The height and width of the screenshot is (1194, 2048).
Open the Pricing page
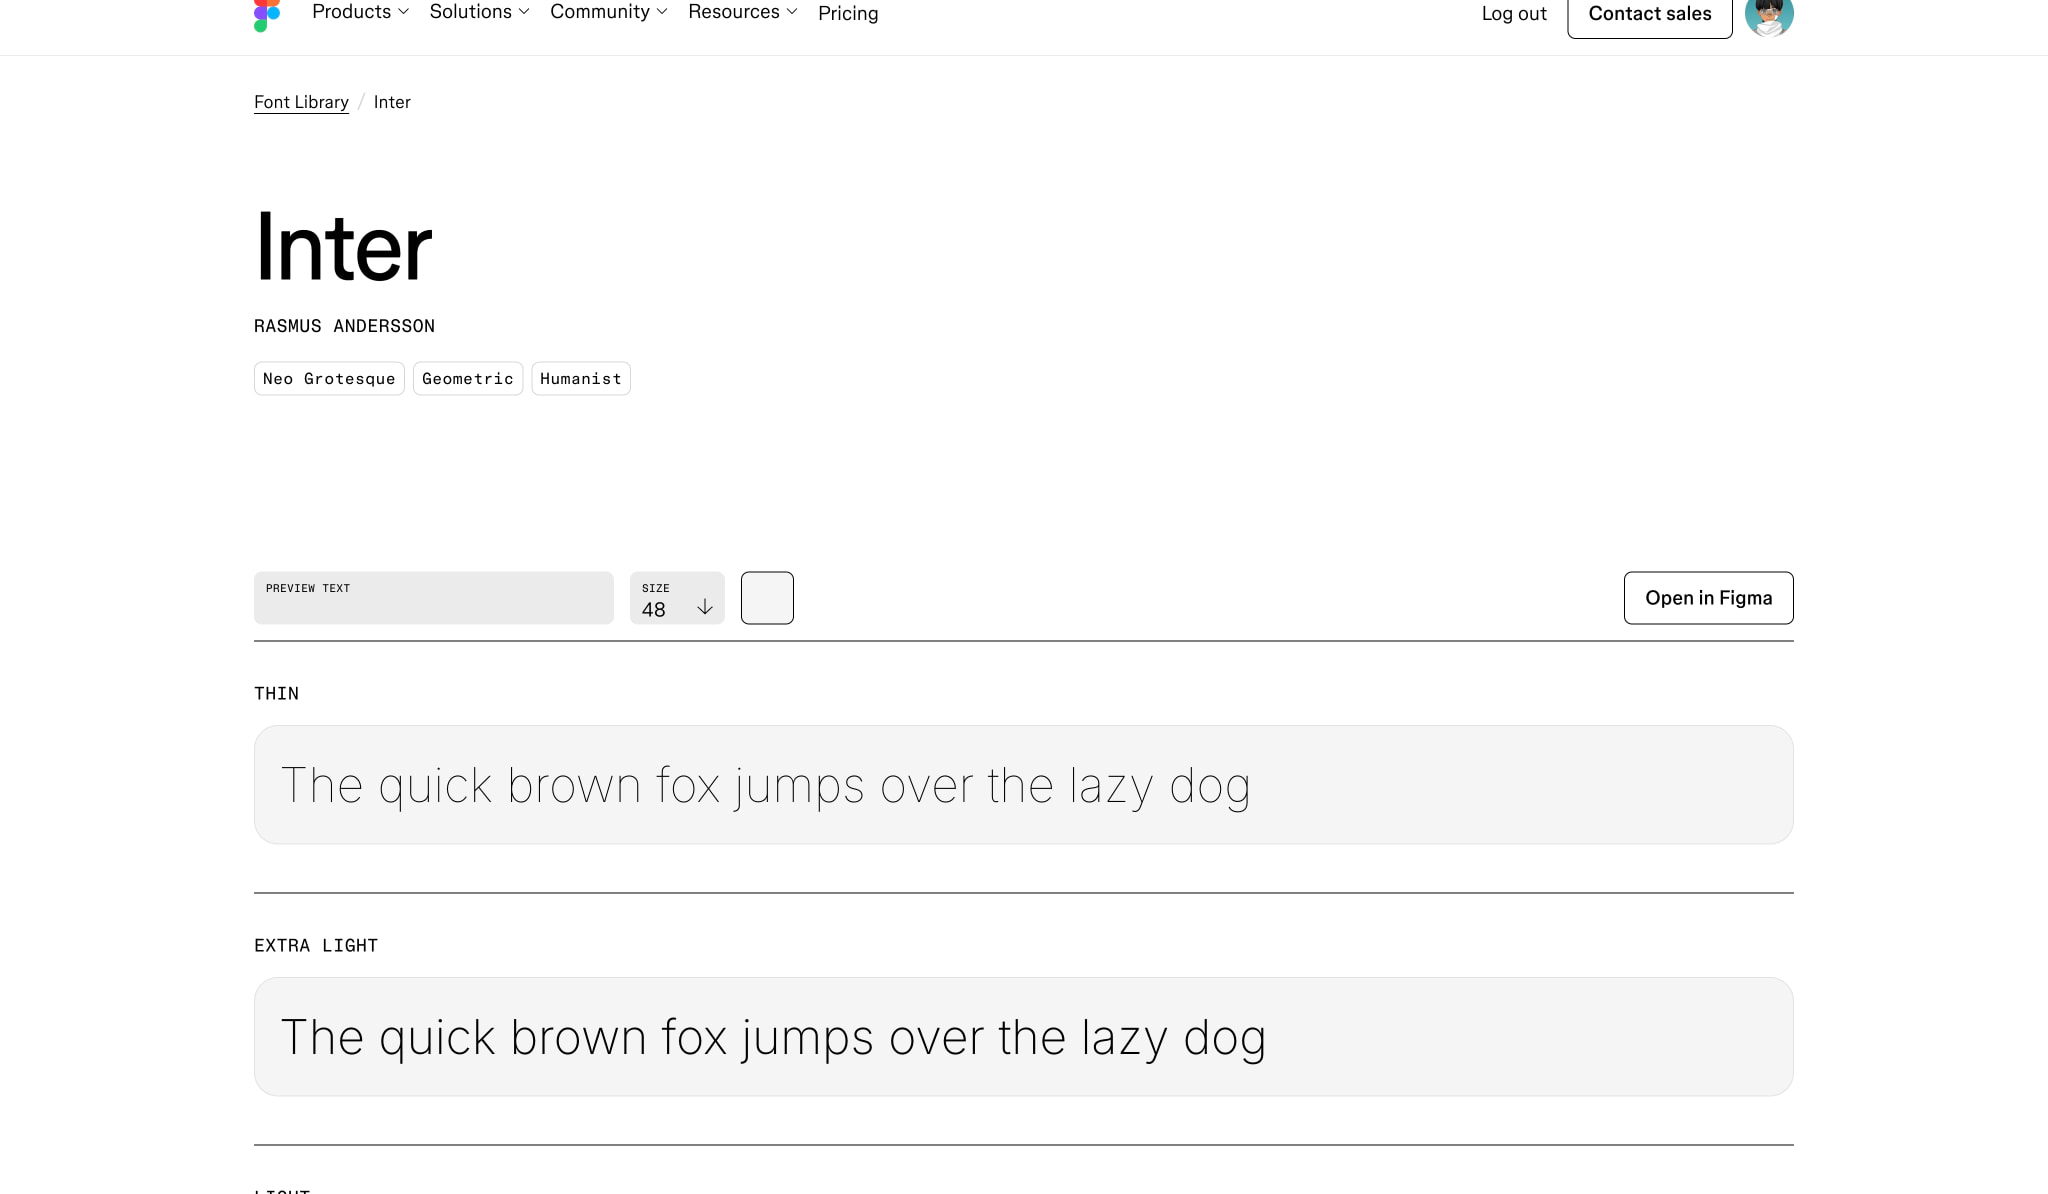[848, 13]
